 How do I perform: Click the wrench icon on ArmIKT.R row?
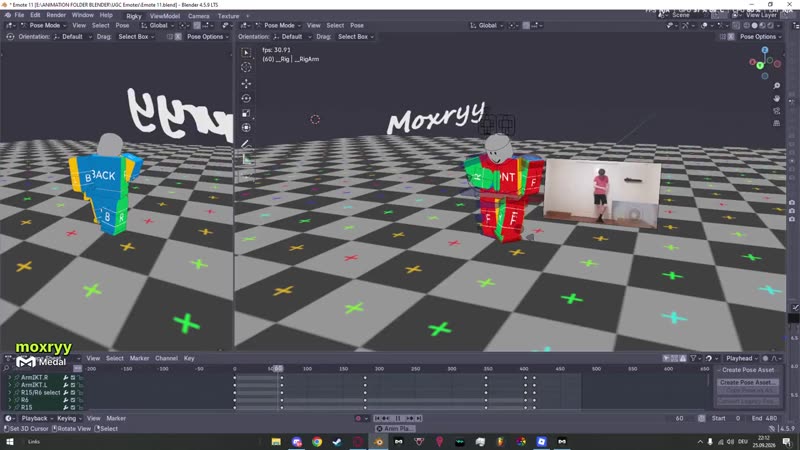tap(66, 378)
